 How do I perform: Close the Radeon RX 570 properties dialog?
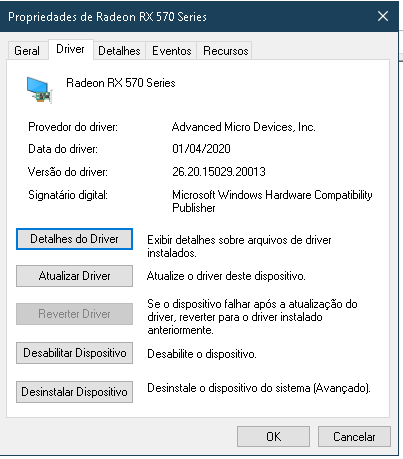point(383,16)
